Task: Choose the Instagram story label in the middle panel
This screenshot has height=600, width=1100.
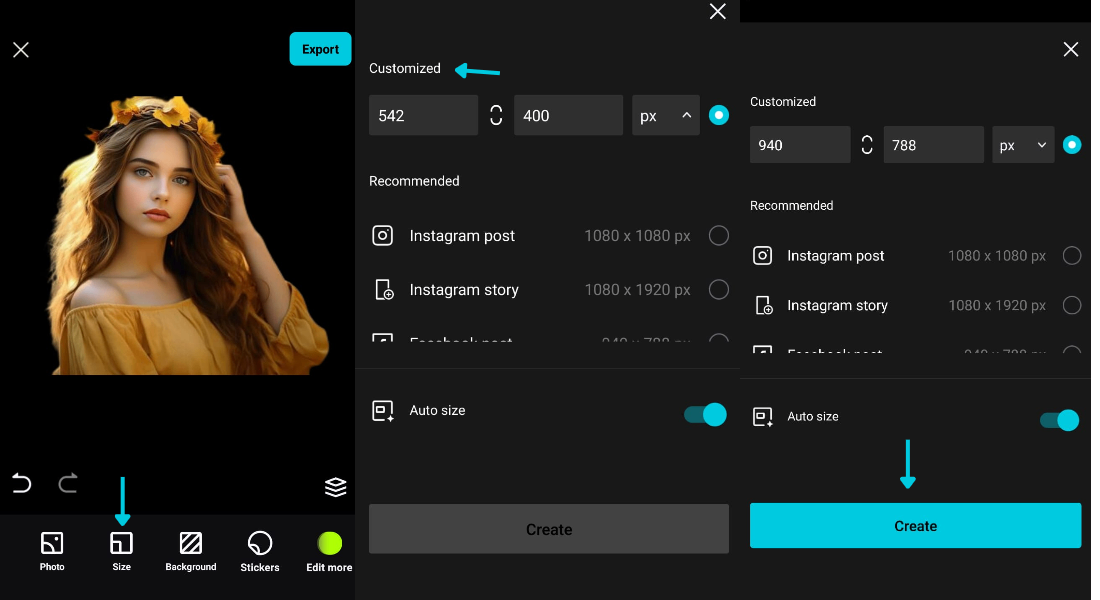Action: point(464,290)
